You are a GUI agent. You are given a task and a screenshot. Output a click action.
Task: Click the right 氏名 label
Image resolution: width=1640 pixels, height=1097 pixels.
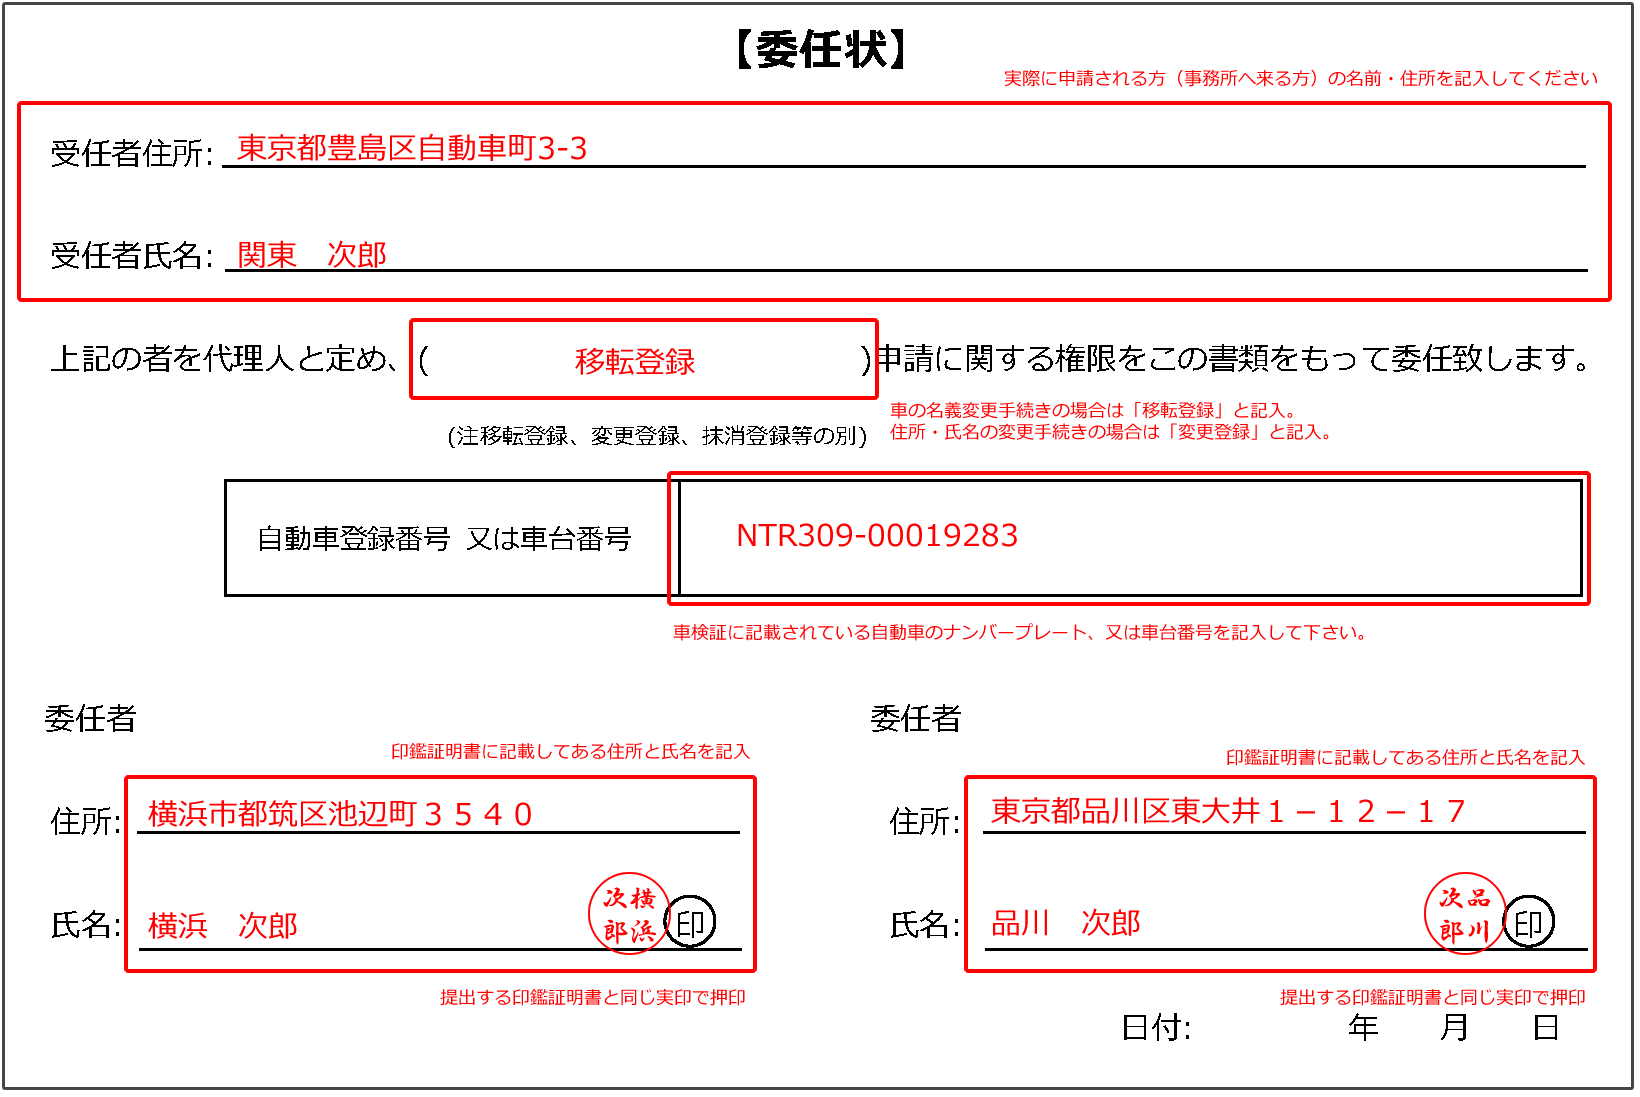925,925
